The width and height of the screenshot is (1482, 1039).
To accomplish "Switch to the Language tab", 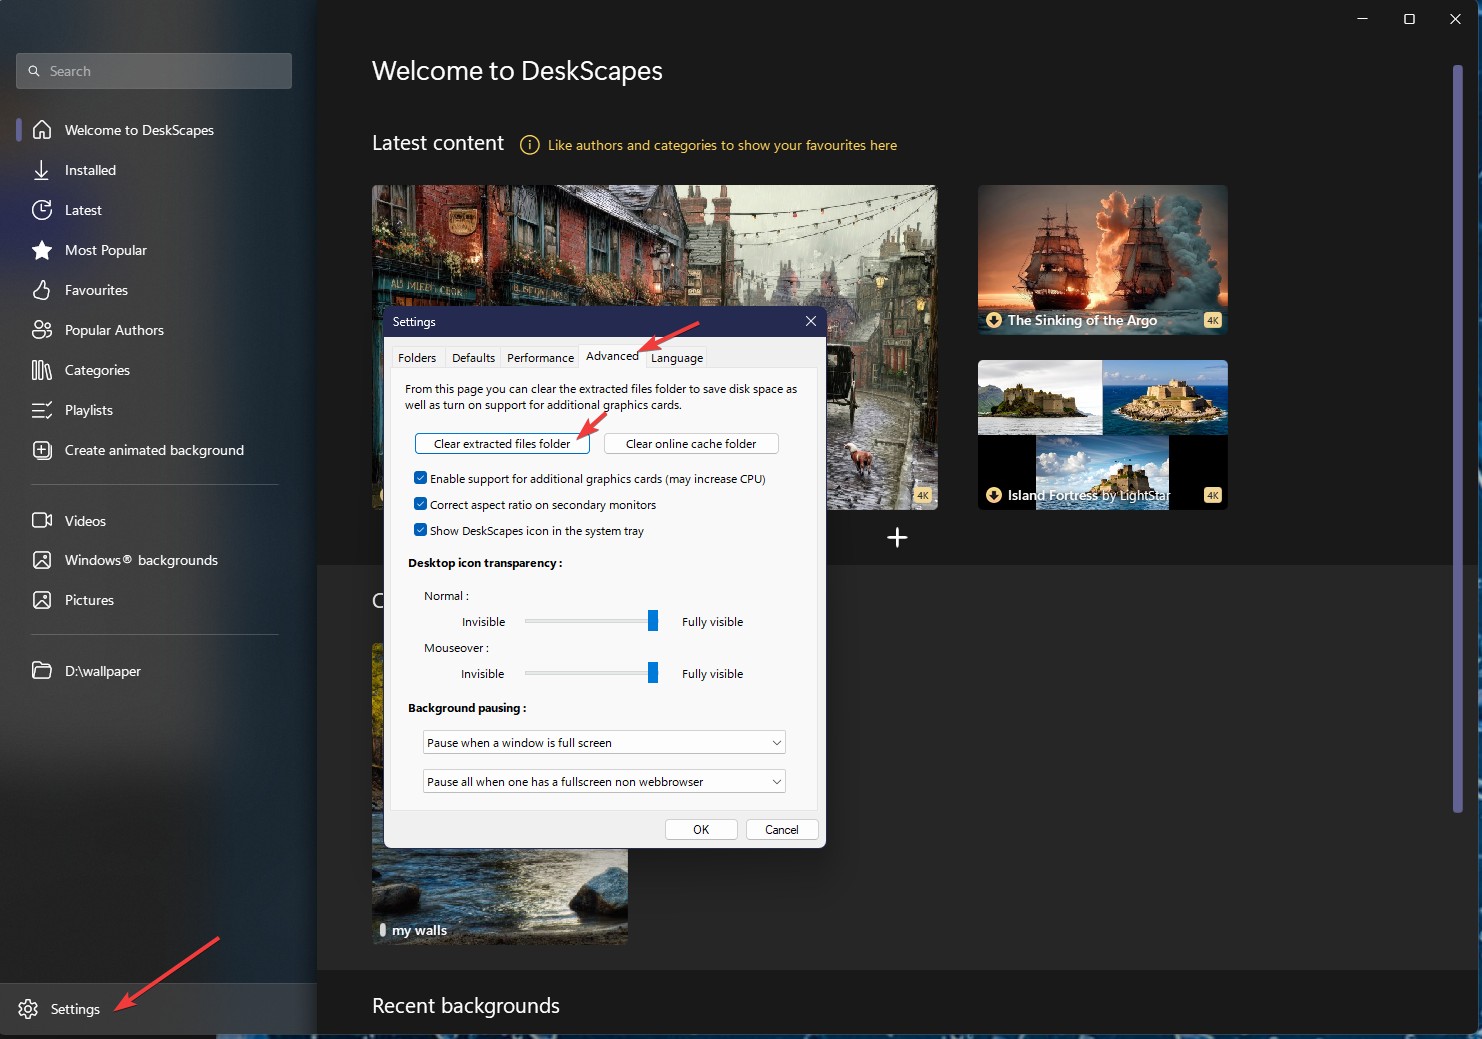I will coord(677,358).
